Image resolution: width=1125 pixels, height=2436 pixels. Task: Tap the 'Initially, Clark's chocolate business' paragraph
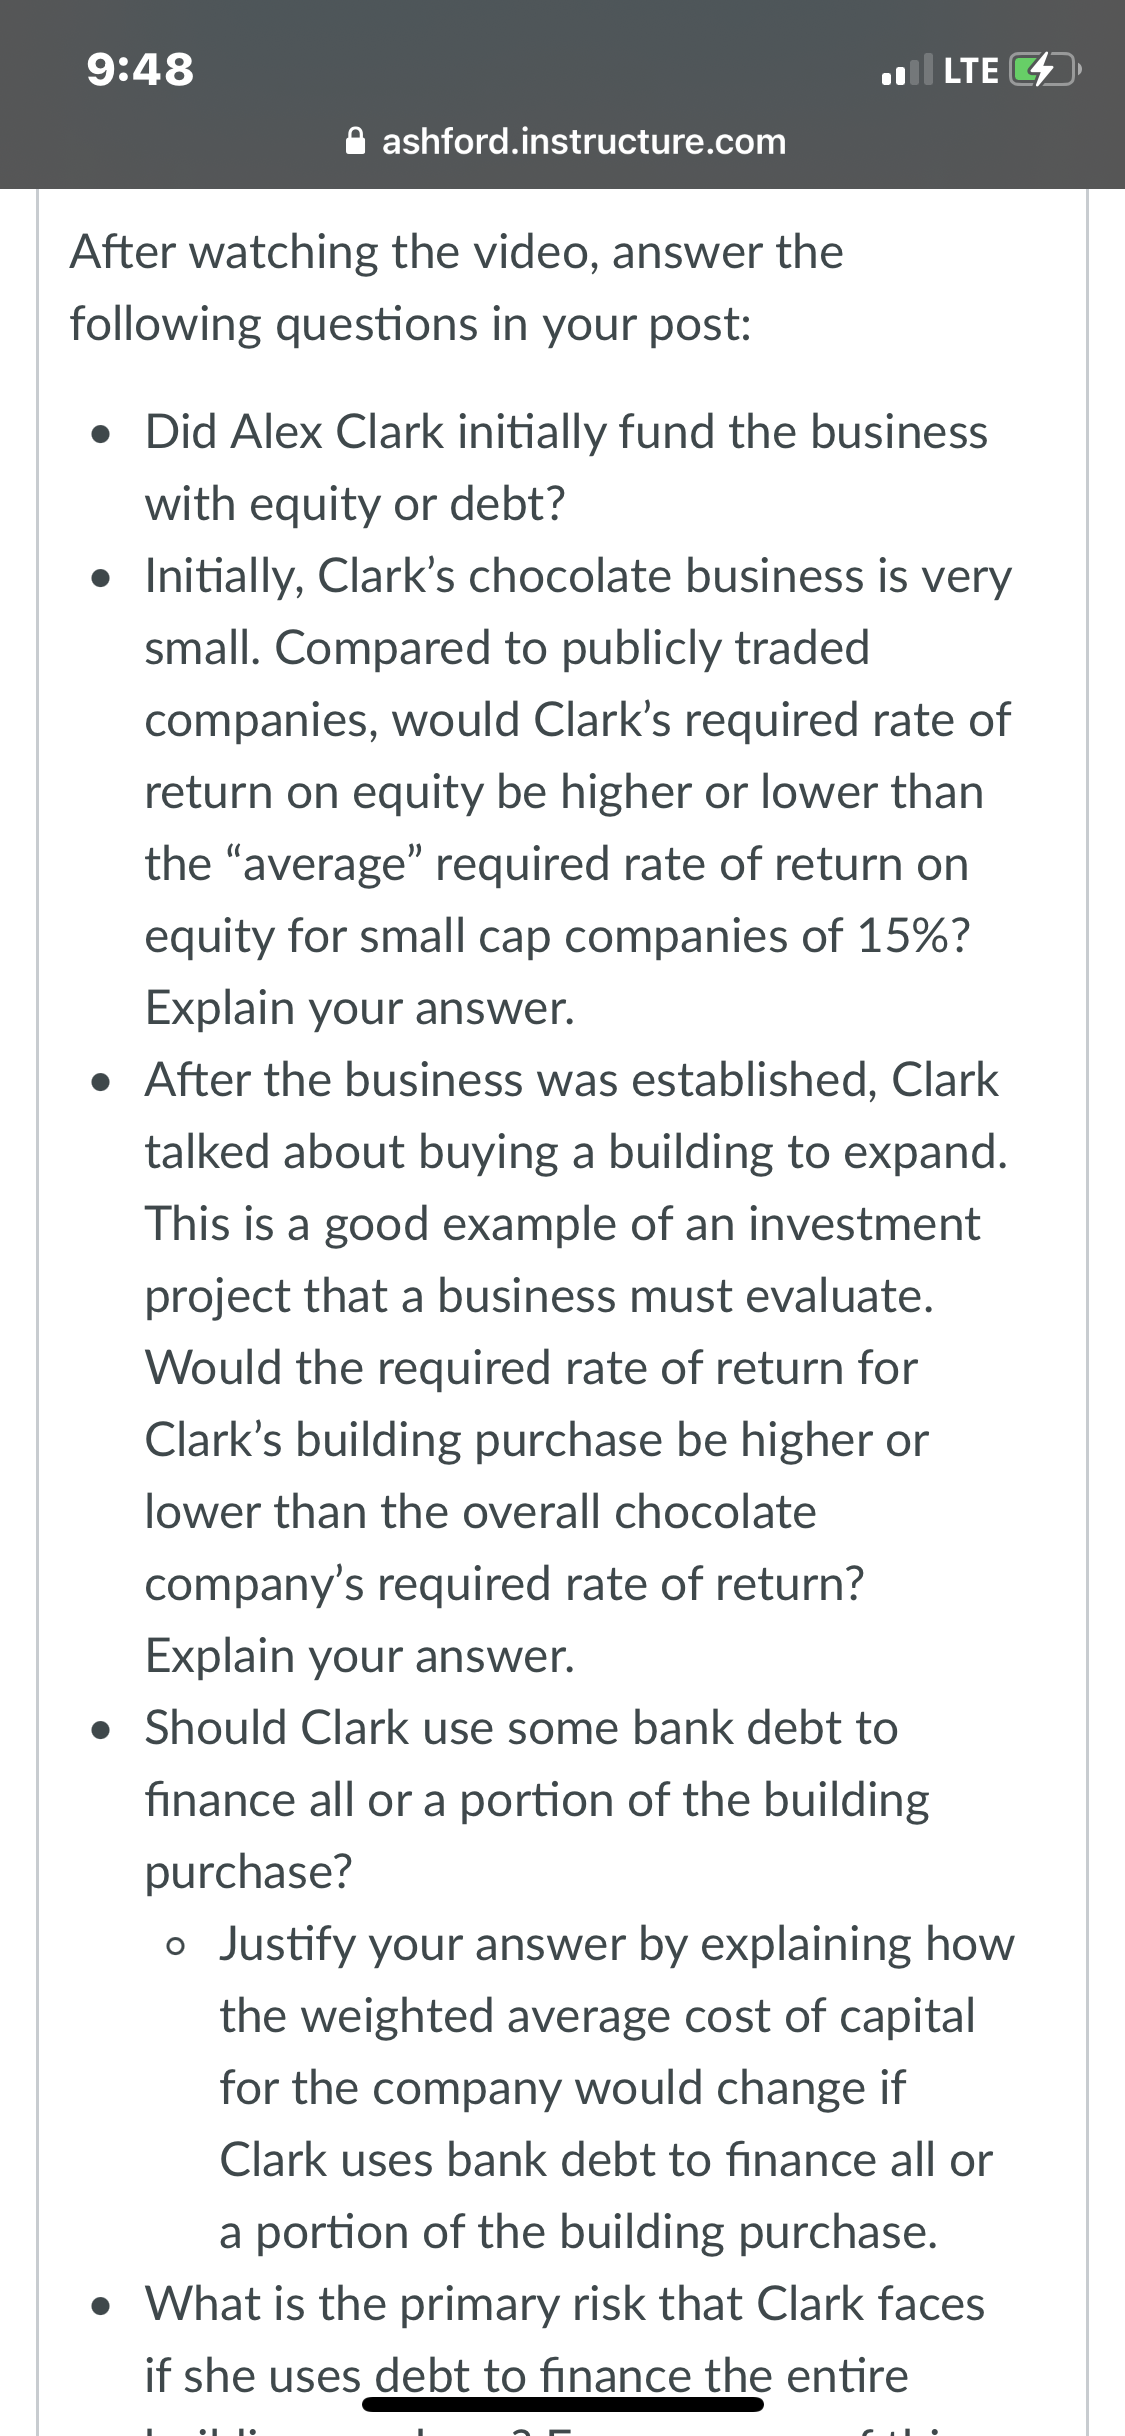point(578,792)
